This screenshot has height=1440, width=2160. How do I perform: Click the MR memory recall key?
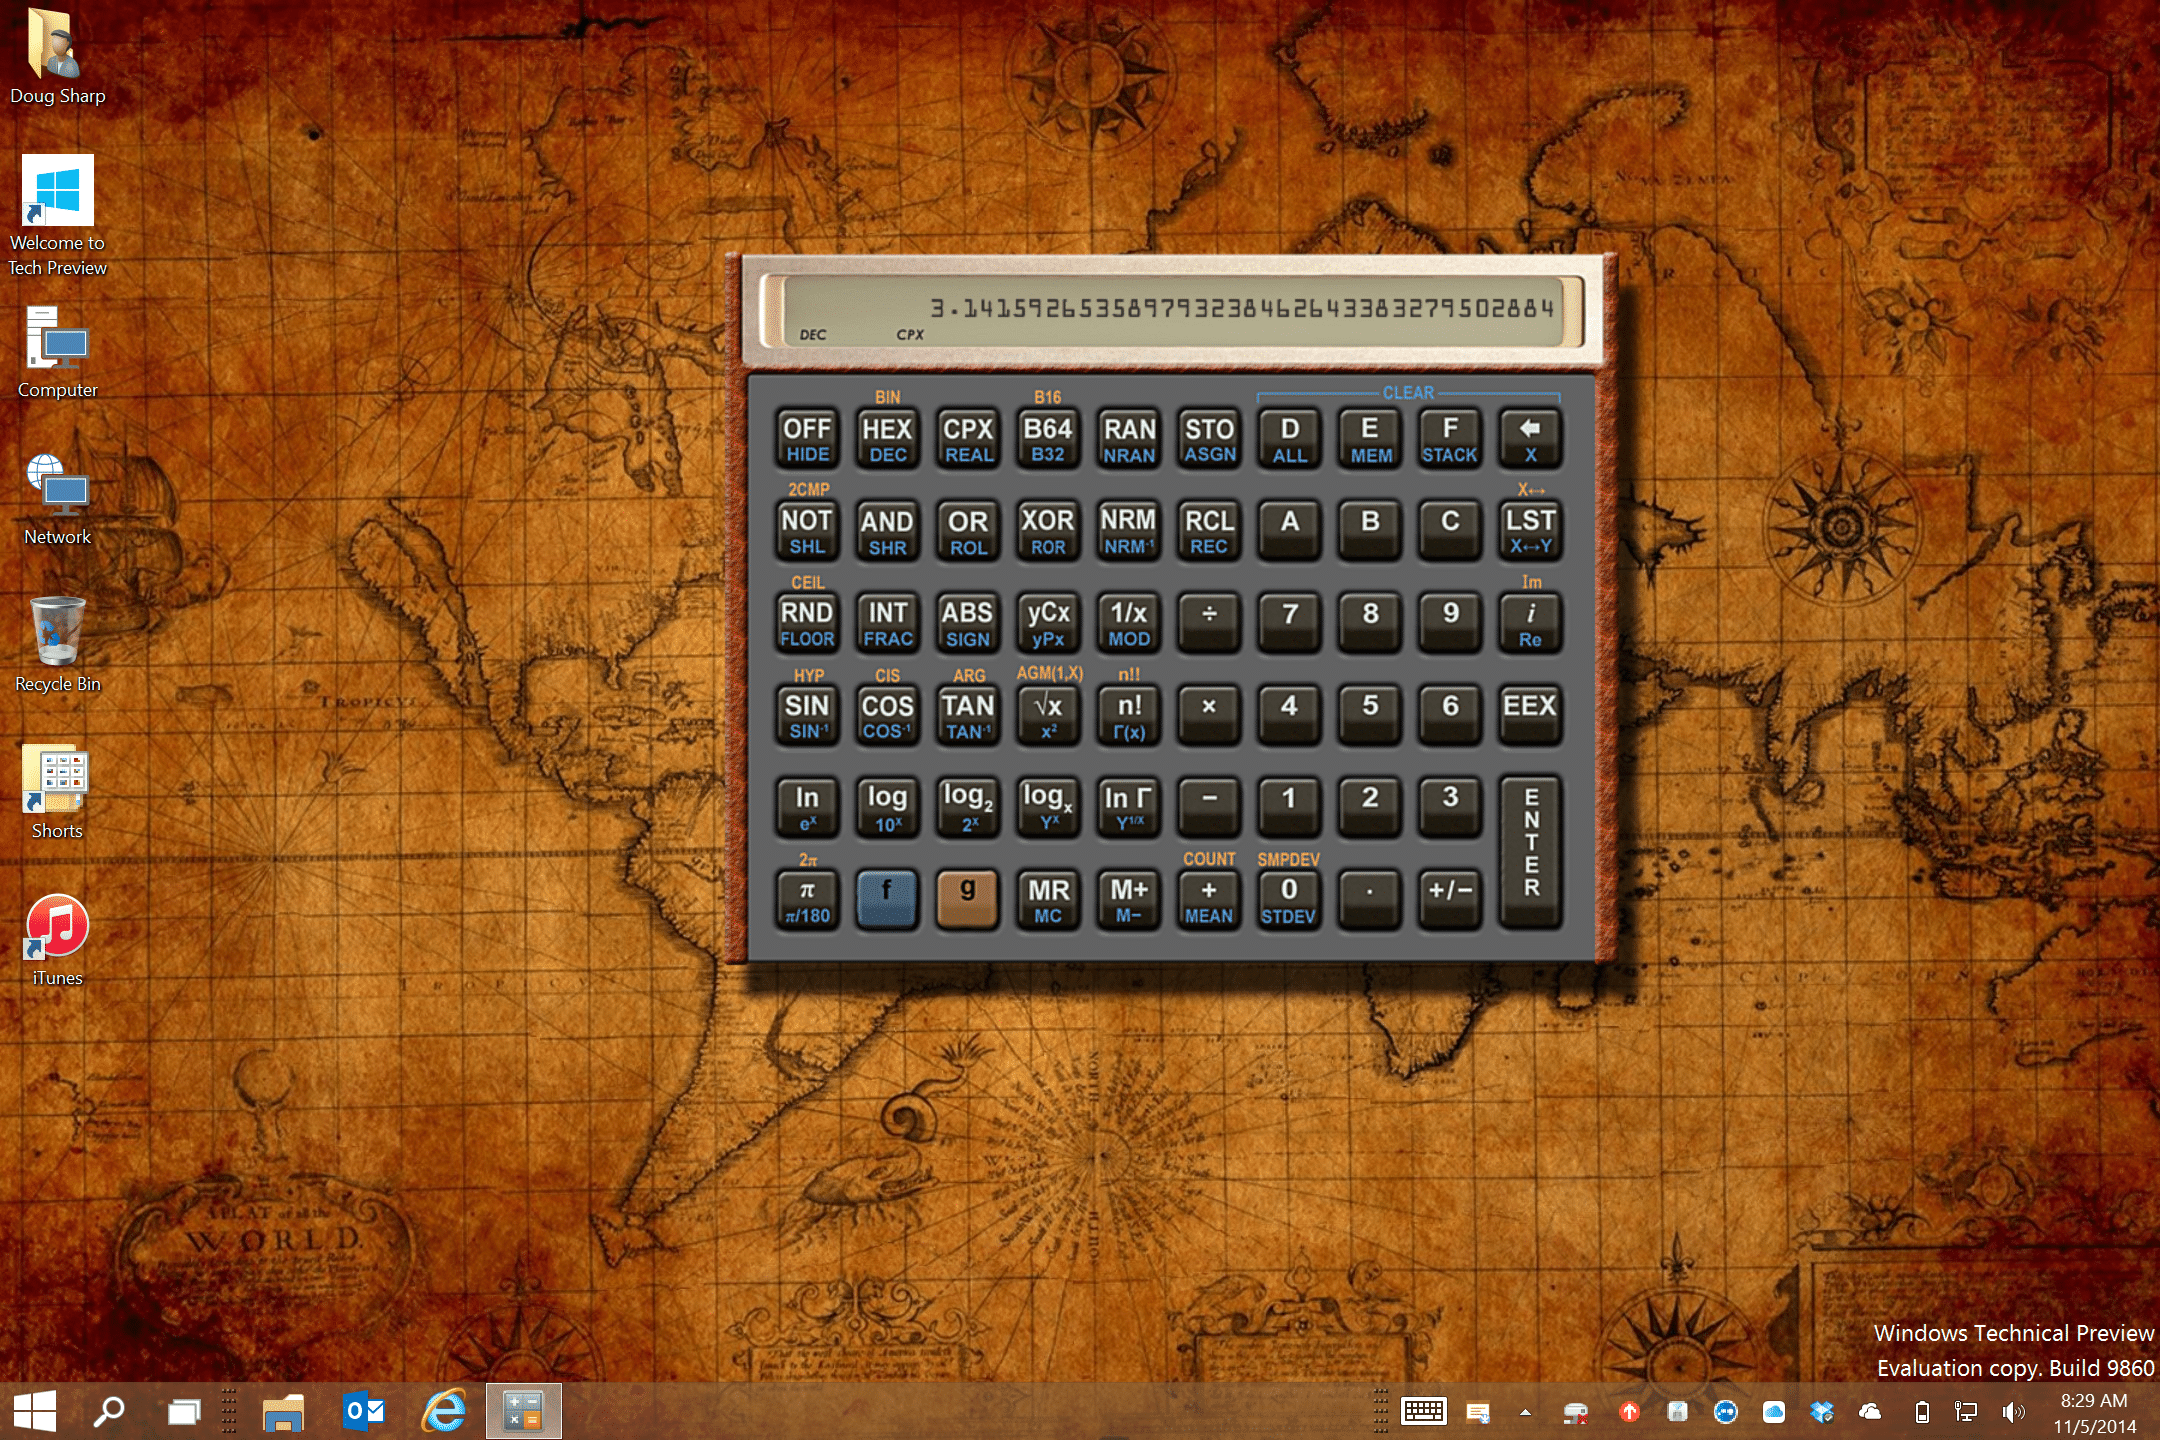[1048, 900]
